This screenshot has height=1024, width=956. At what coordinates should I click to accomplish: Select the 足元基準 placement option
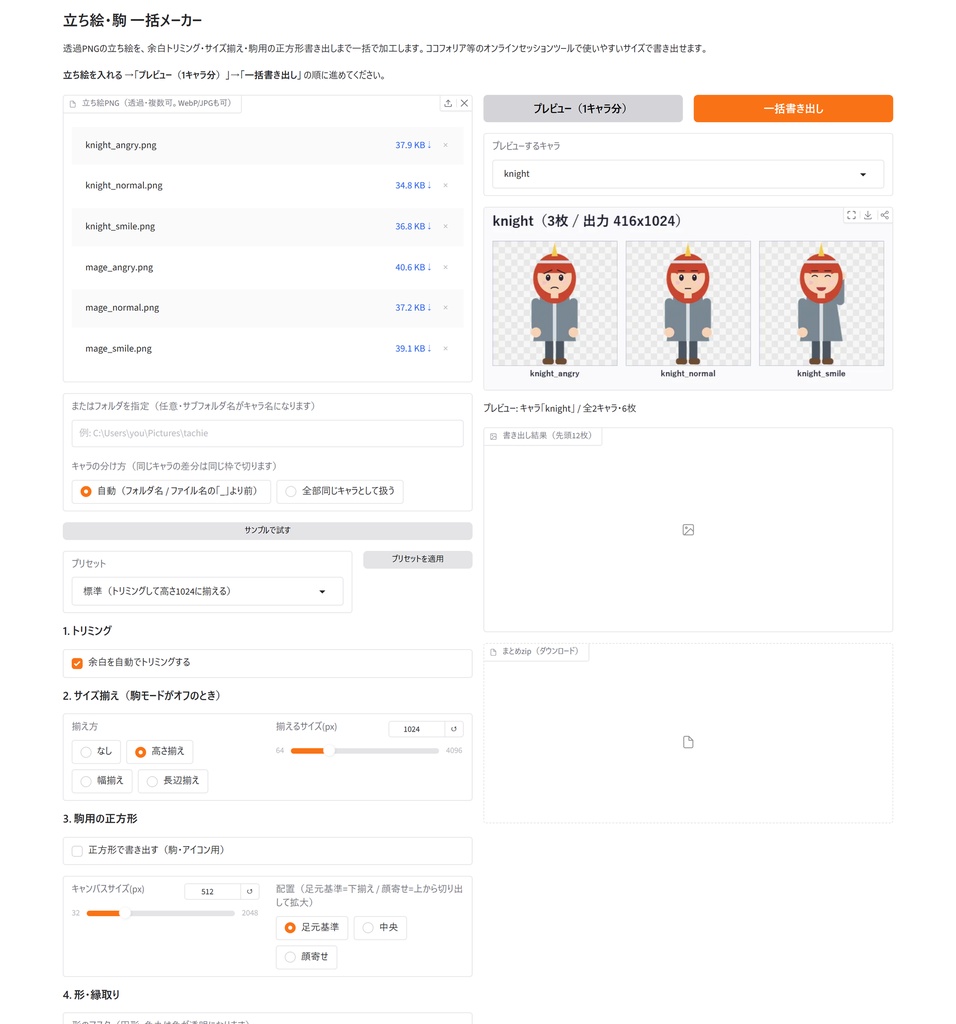click(311, 928)
